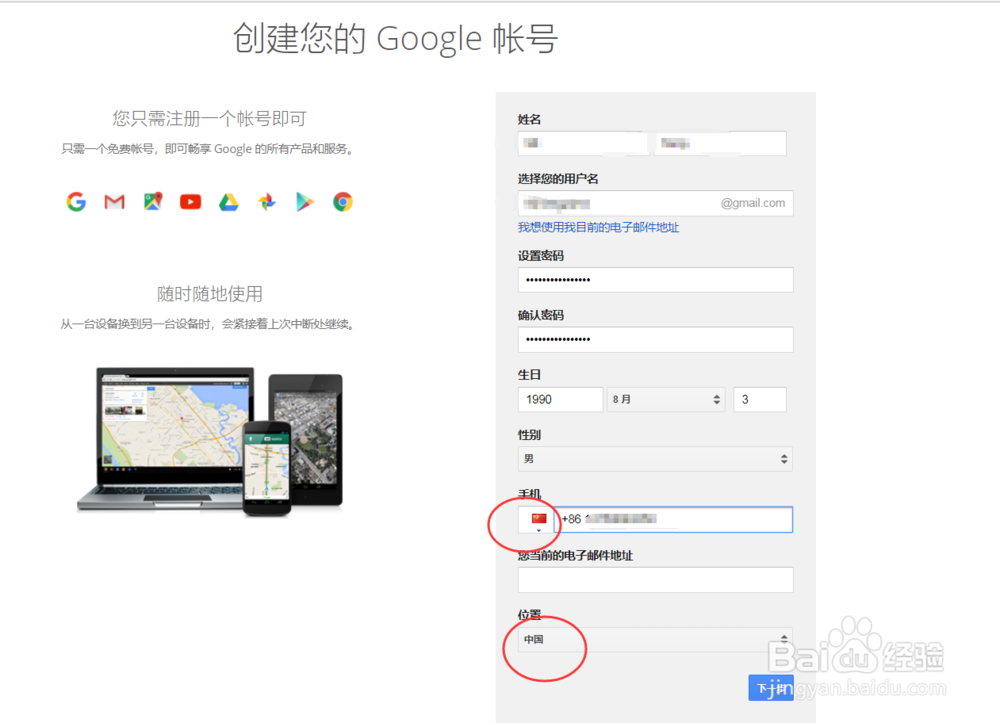The height and width of the screenshot is (723, 1000).
Task: Click the text 您只需注册一个帐号即可
Action: (x=210, y=119)
